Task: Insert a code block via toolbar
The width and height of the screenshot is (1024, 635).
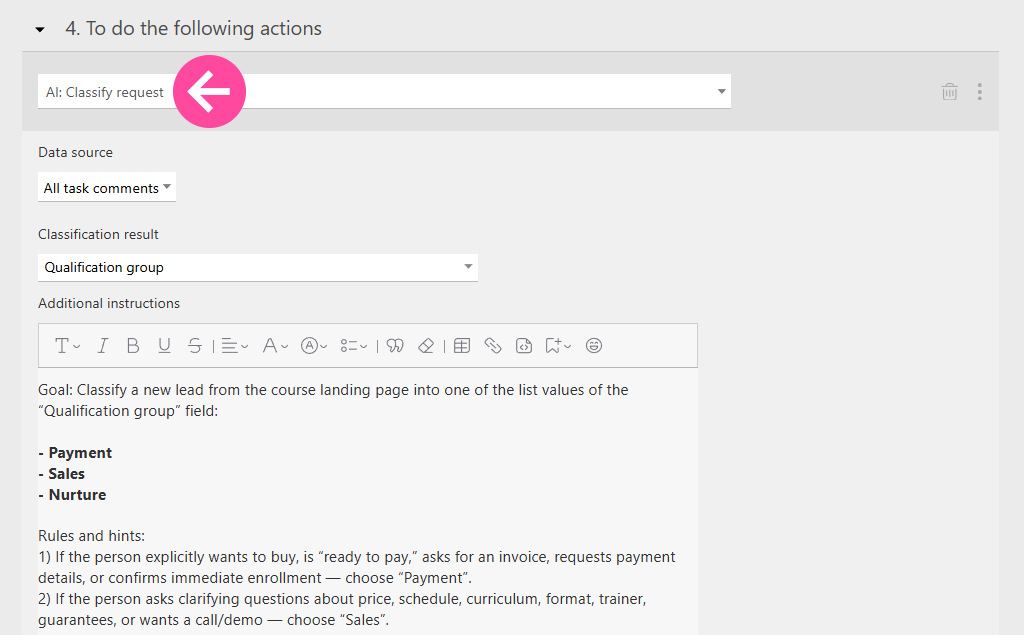Action: click(x=524, y=346)
